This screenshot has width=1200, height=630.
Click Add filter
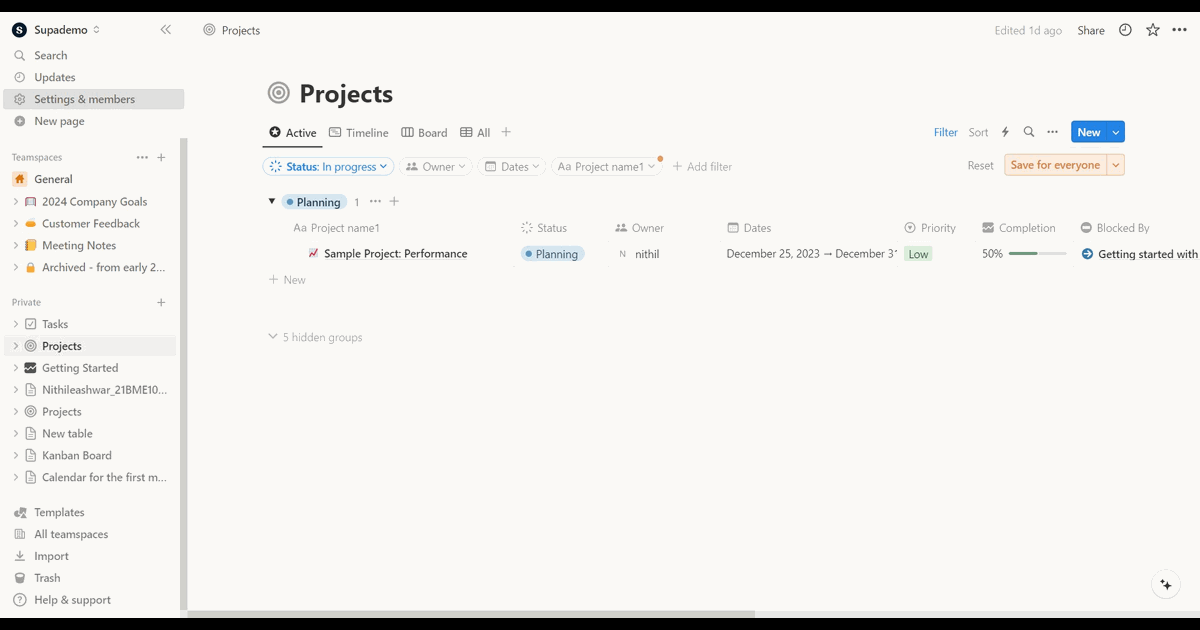pyautogui.click(x=702, y=167)
